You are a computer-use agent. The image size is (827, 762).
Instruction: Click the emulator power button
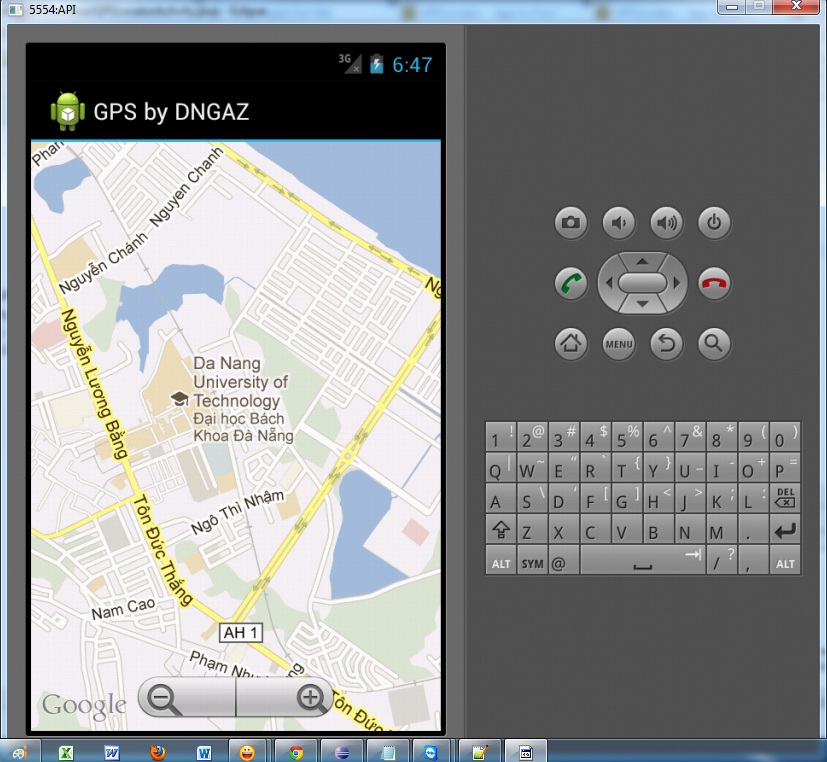tap(714, 223)
